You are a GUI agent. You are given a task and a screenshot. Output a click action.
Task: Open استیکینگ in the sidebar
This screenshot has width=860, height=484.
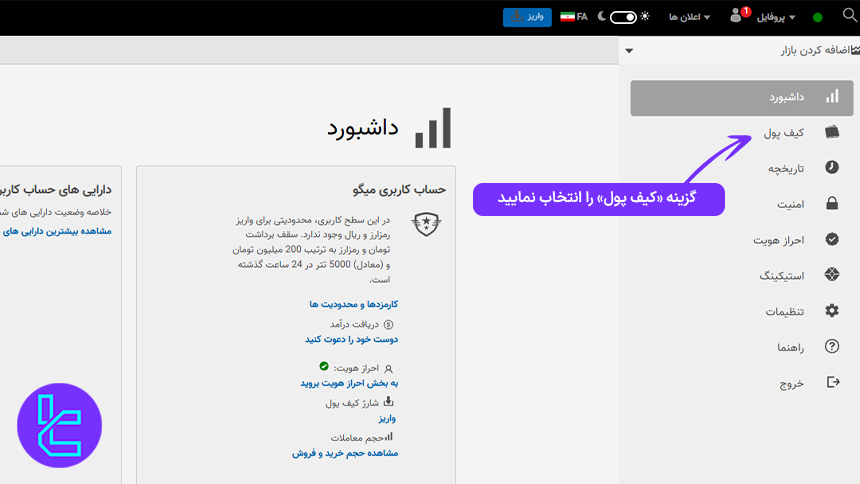[782, 275]
